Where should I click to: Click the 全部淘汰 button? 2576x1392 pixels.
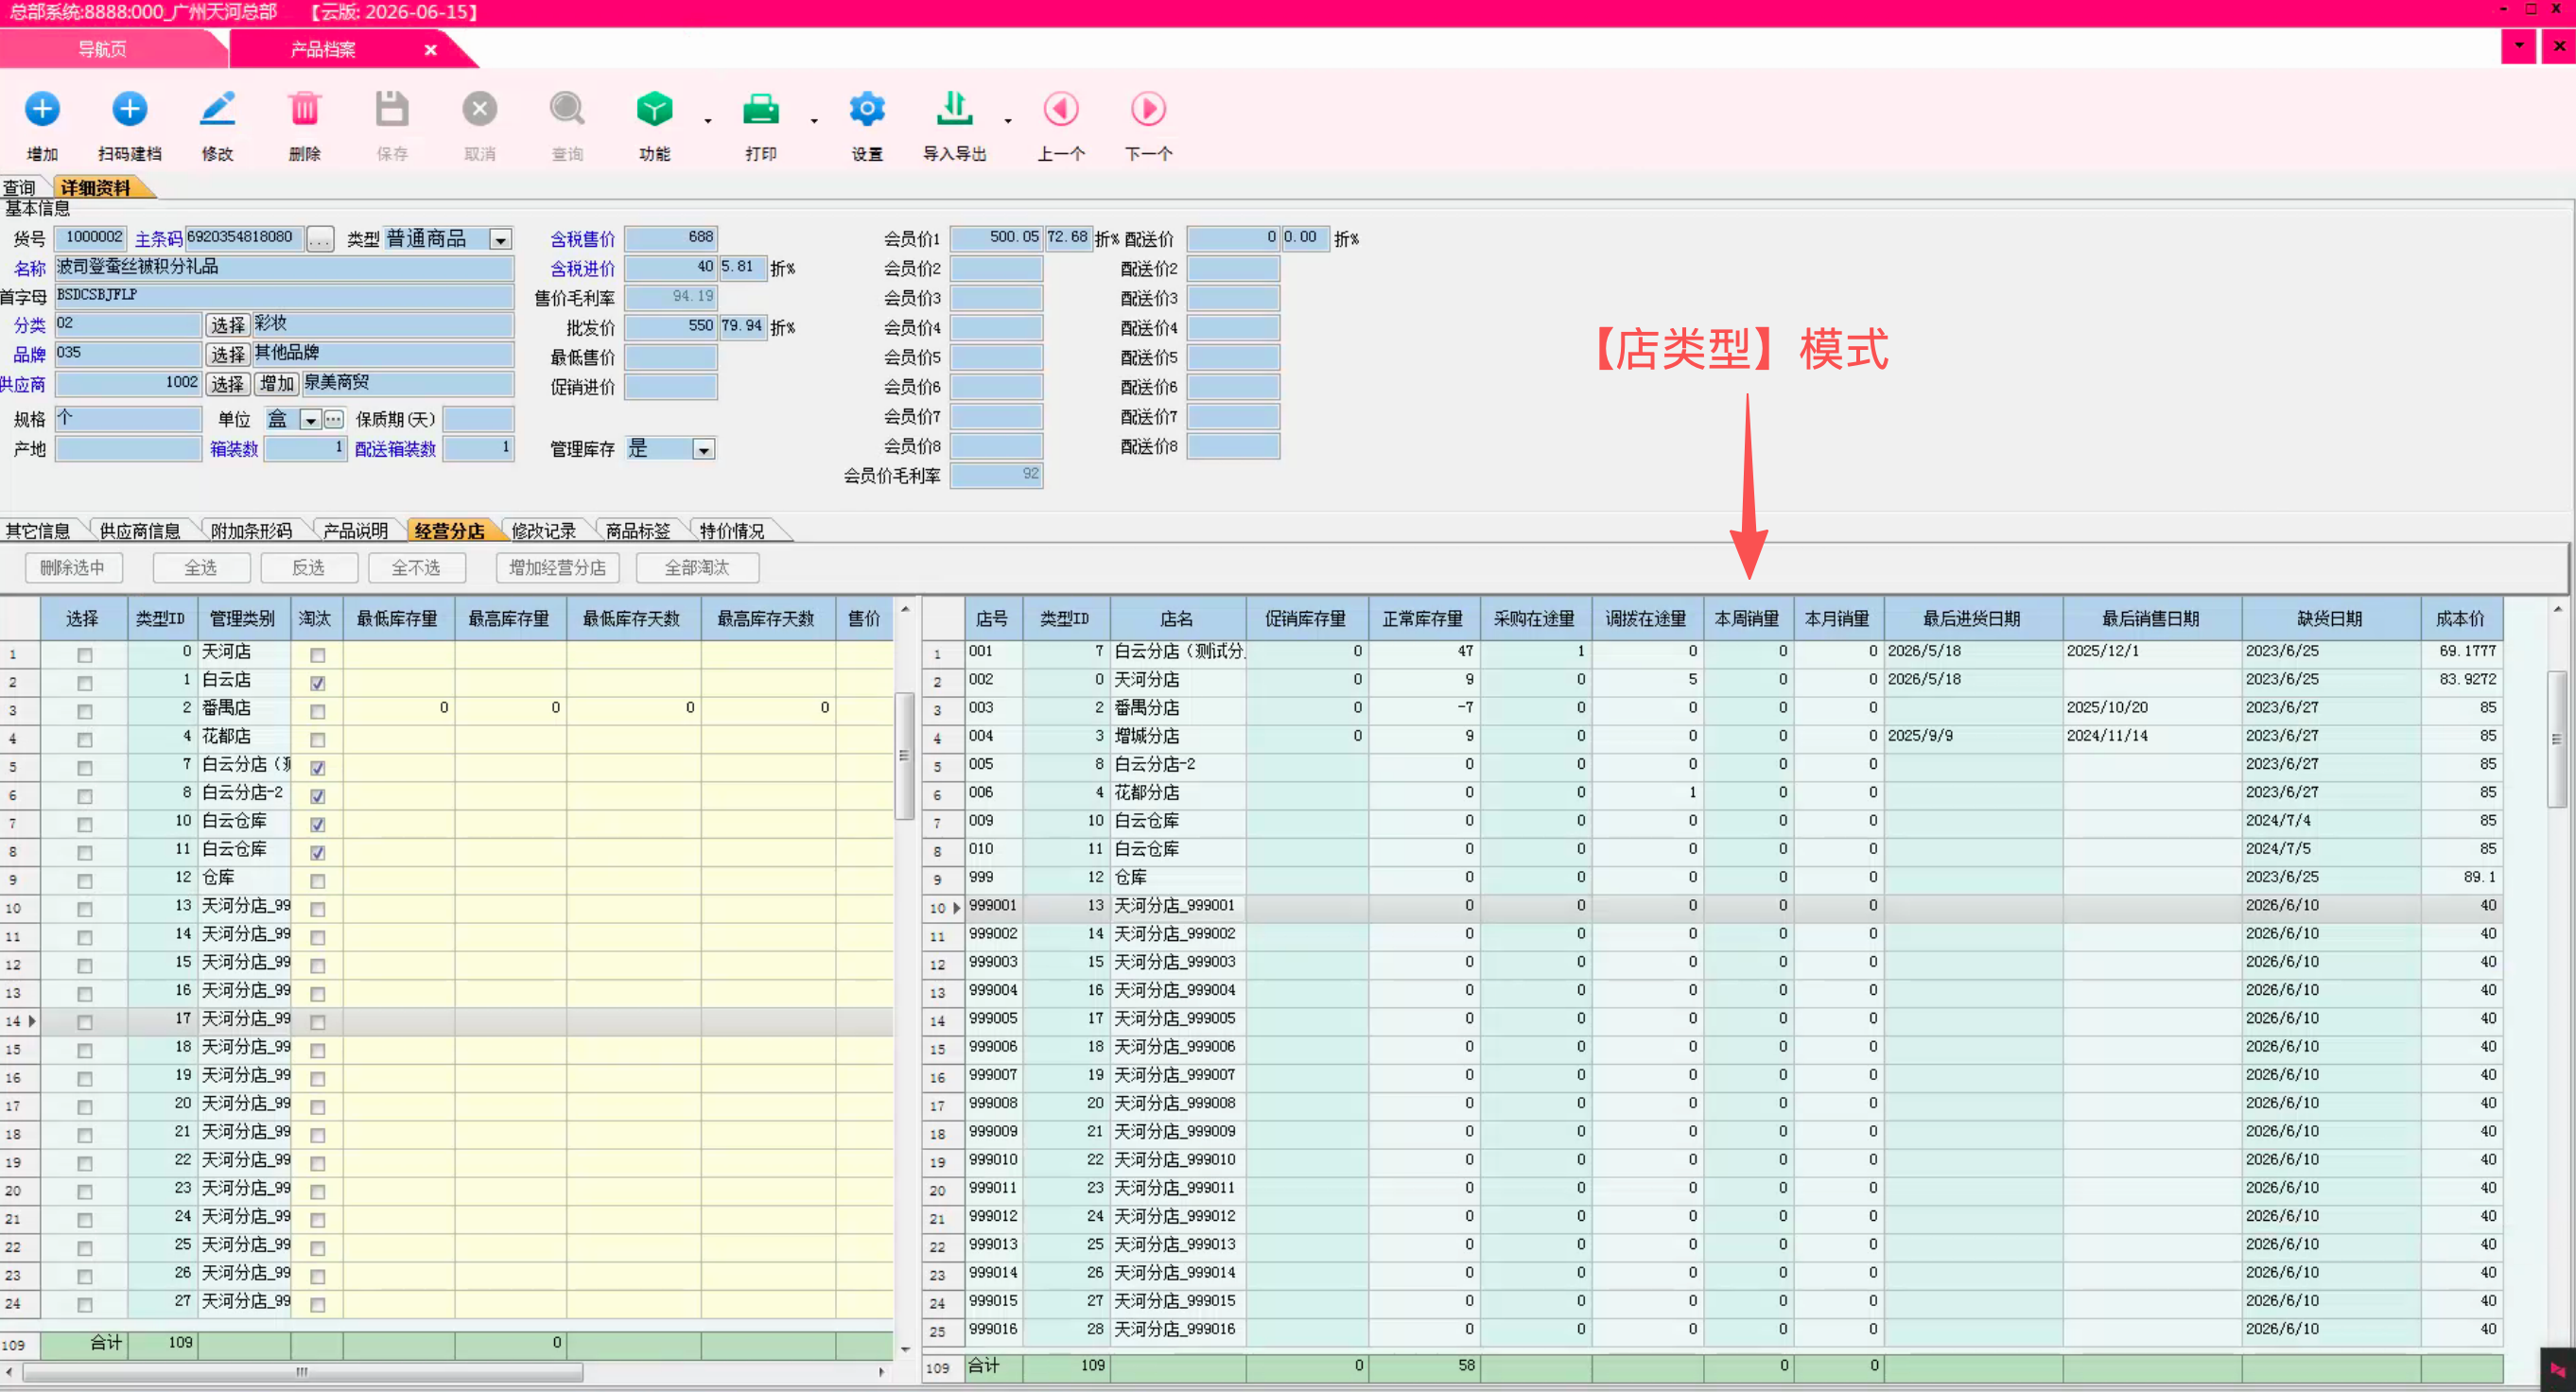pyautogui.click(x=697, y=567)
